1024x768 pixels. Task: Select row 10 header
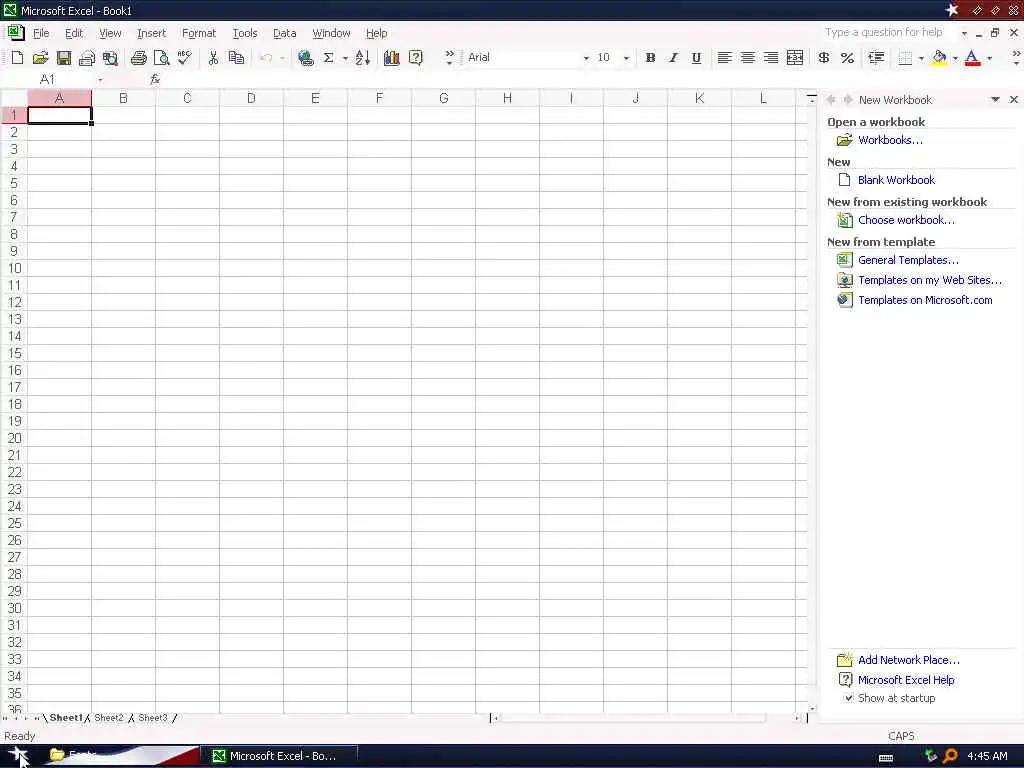14,268
